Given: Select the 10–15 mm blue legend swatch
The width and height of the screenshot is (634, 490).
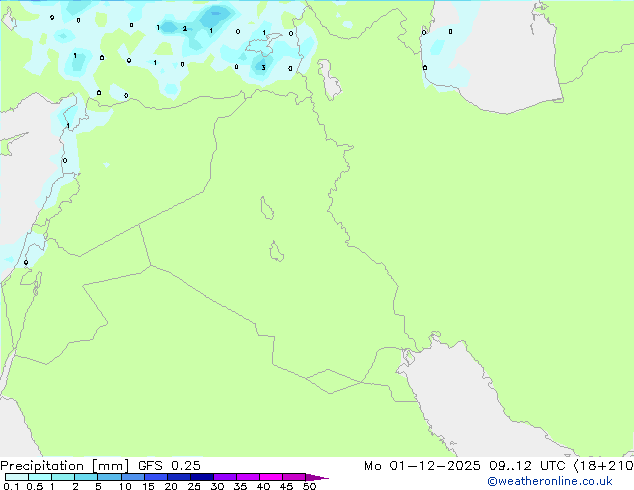Looking at the screenshot, I should point(133,477).
